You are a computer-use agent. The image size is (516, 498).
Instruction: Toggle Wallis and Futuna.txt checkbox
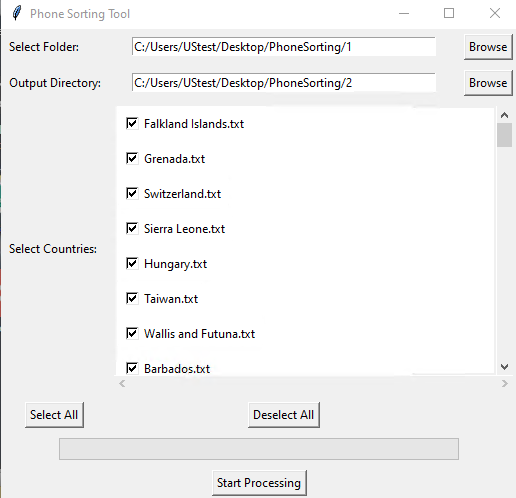click(132, 334)
